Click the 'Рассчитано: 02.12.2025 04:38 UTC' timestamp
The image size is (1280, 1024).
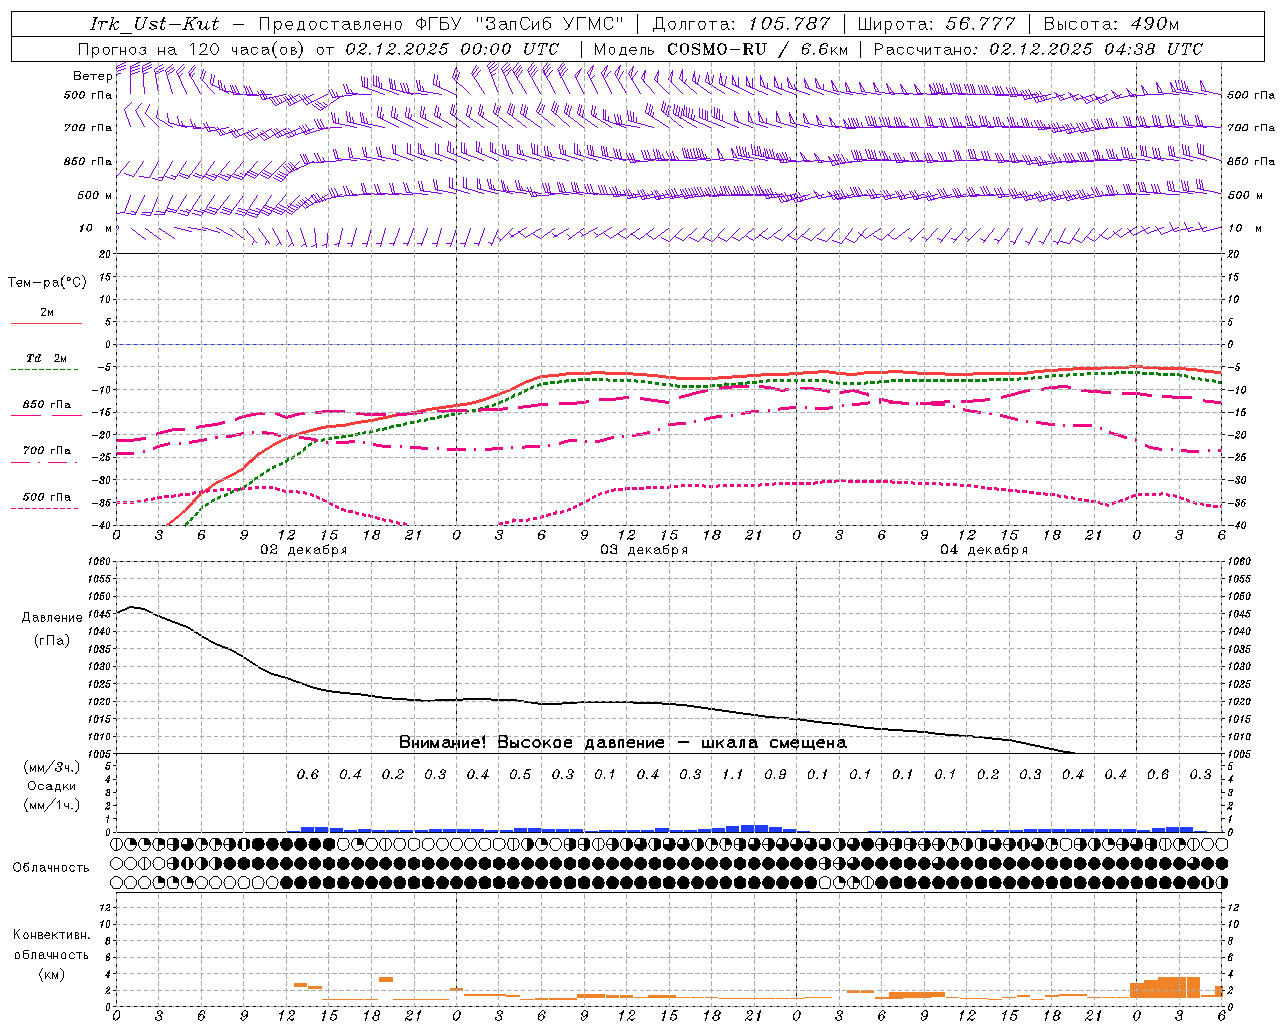(x=1038, y=49)
